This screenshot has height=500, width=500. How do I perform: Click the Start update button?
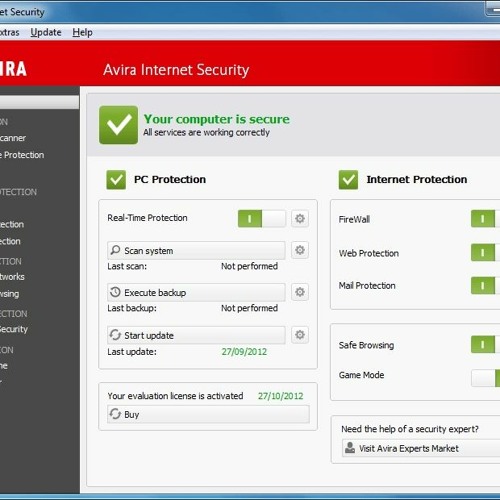click(x=196, y=335)
